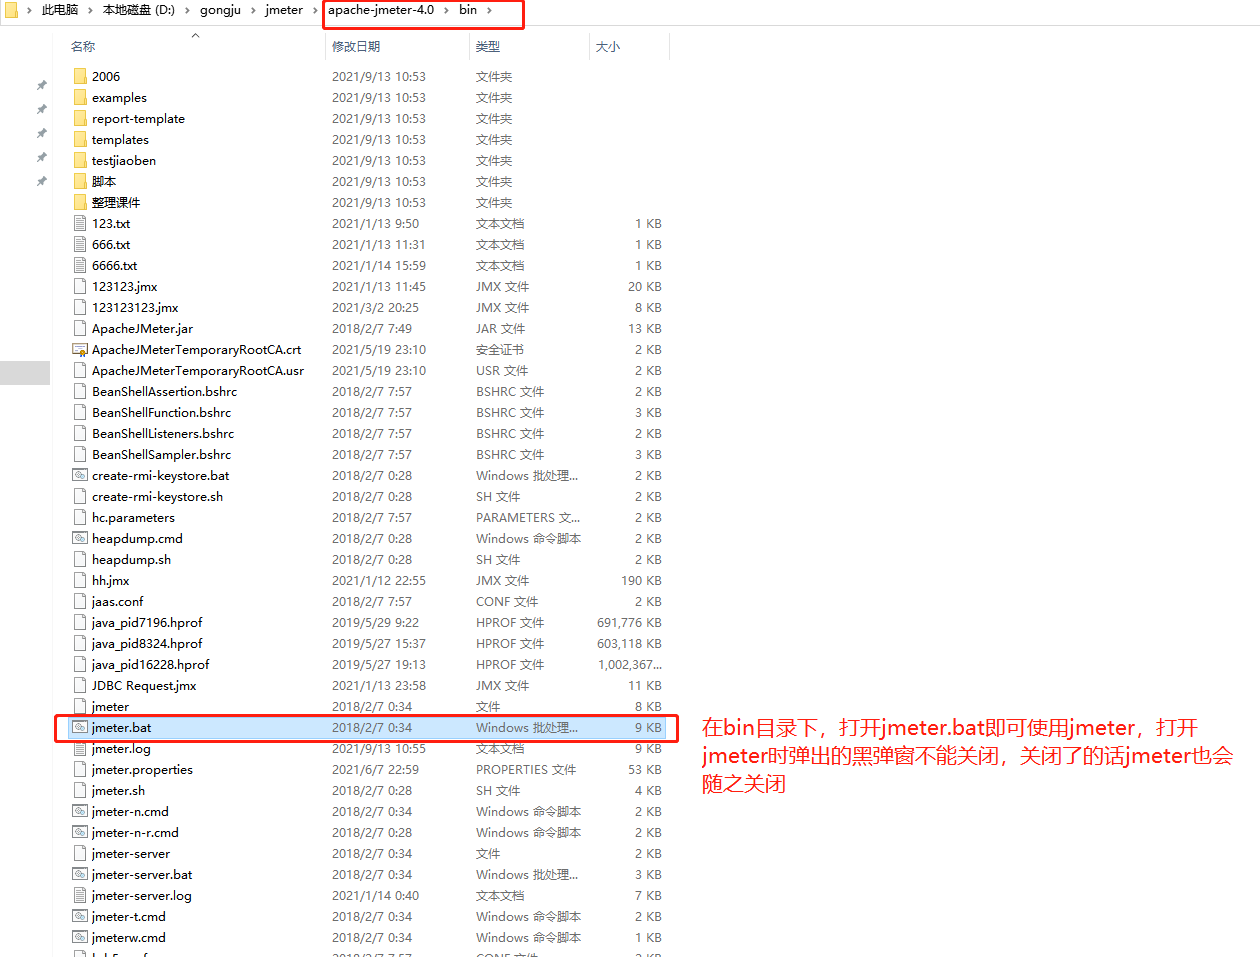
Task: Expand the chevron after 本地磁盘 (D:)
Action: [x=187, y=10]
